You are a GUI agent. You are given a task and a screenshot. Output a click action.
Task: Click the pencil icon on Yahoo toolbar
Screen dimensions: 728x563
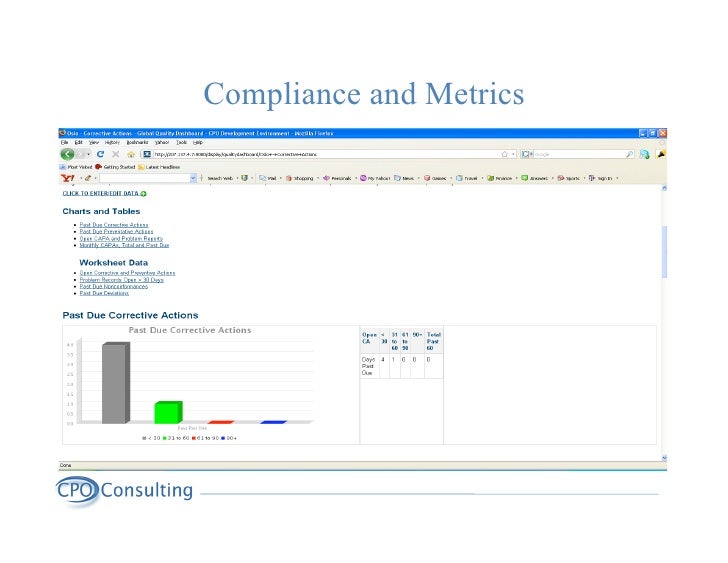pyautogui.click(x=88, y=178)
